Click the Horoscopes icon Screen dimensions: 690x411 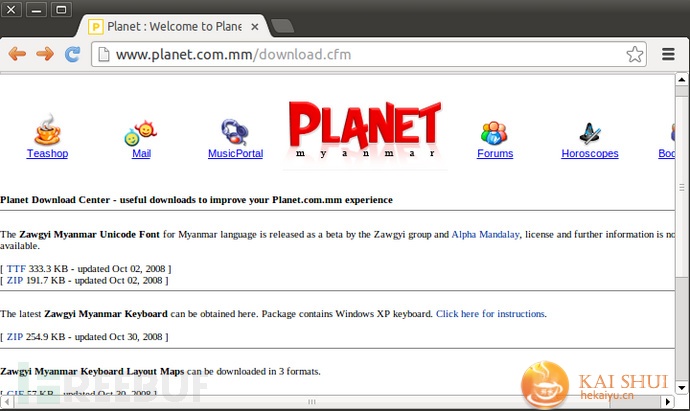pyautogui.click(x=590, y=134)
